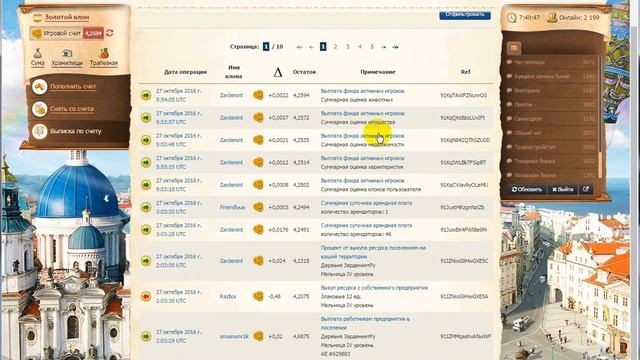Click the red arrow icon in the Razboi row
This screenshot has height=360, width=640.
point(146,296)
